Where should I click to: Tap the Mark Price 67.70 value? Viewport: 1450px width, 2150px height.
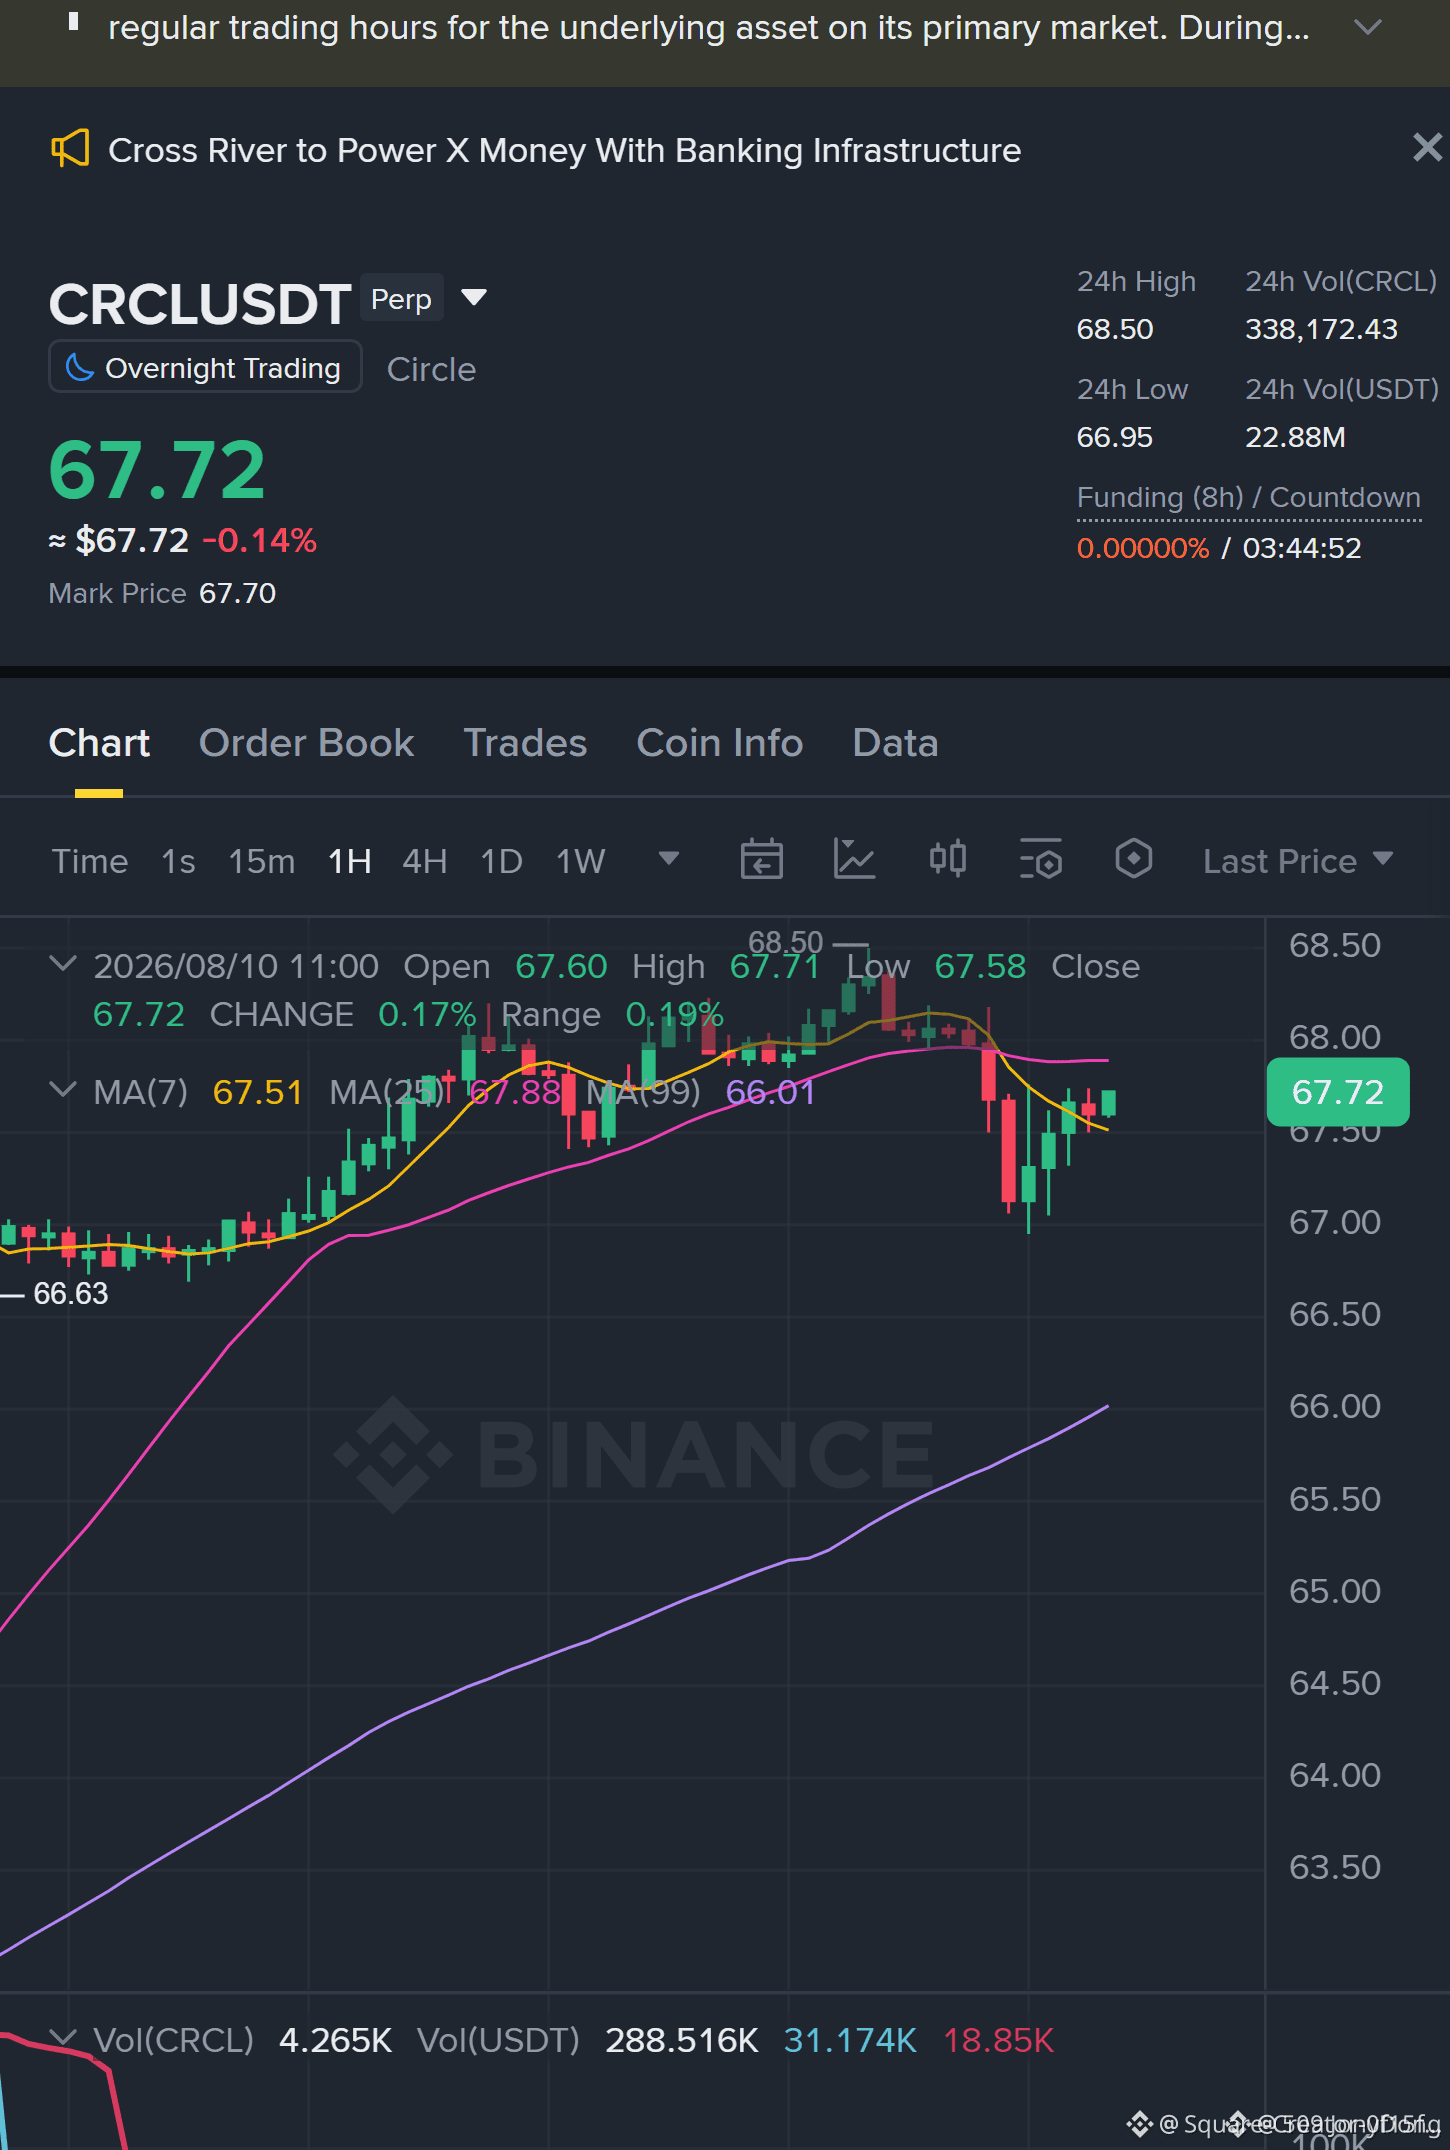click(237, 593)
